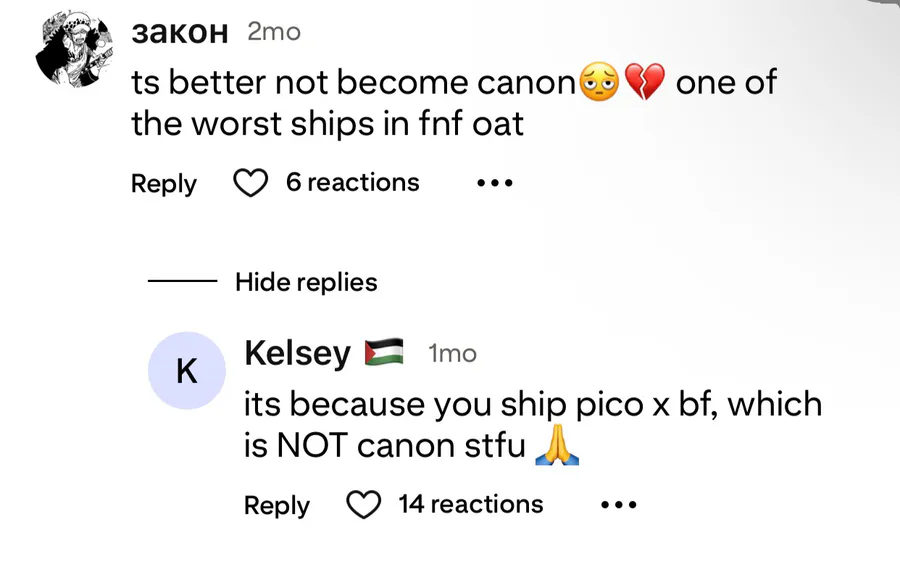The height and width of the screenshot is (585, 900).
Task: Click the 1mo timestamp on Kelsey's reply
Action: click(452, 354)
